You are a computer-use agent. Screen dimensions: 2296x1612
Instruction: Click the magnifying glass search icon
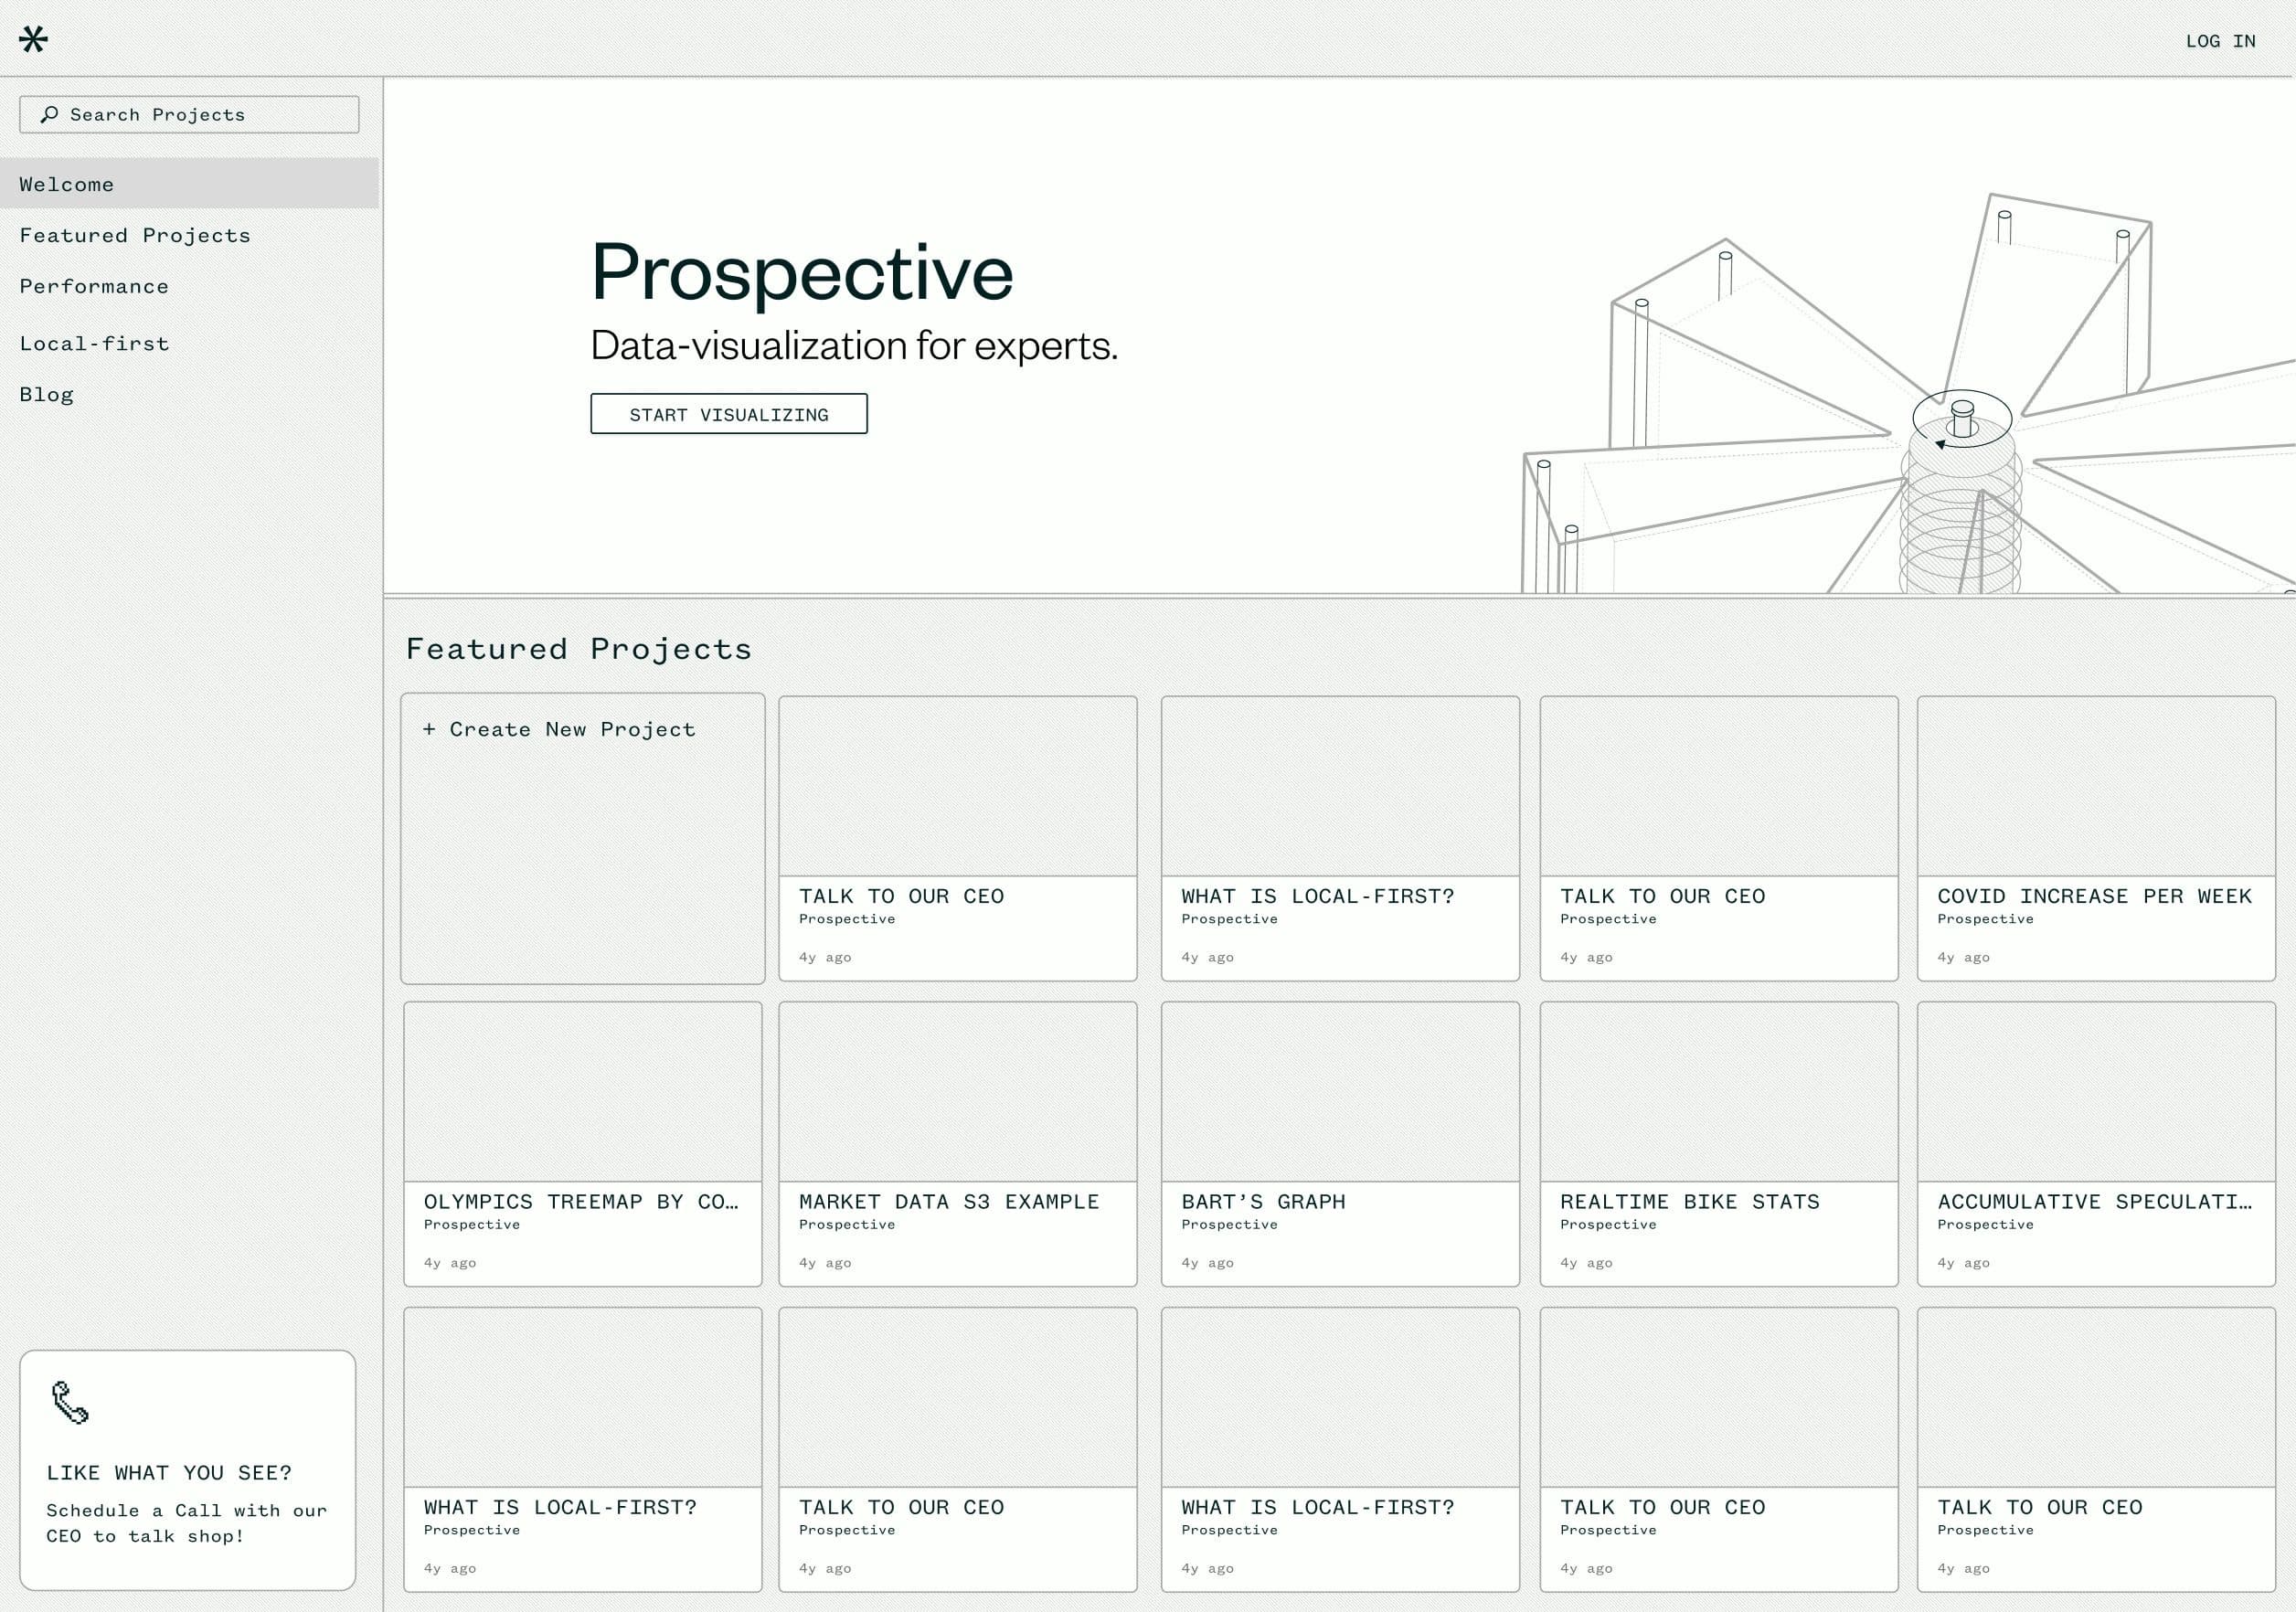(48, 114)
